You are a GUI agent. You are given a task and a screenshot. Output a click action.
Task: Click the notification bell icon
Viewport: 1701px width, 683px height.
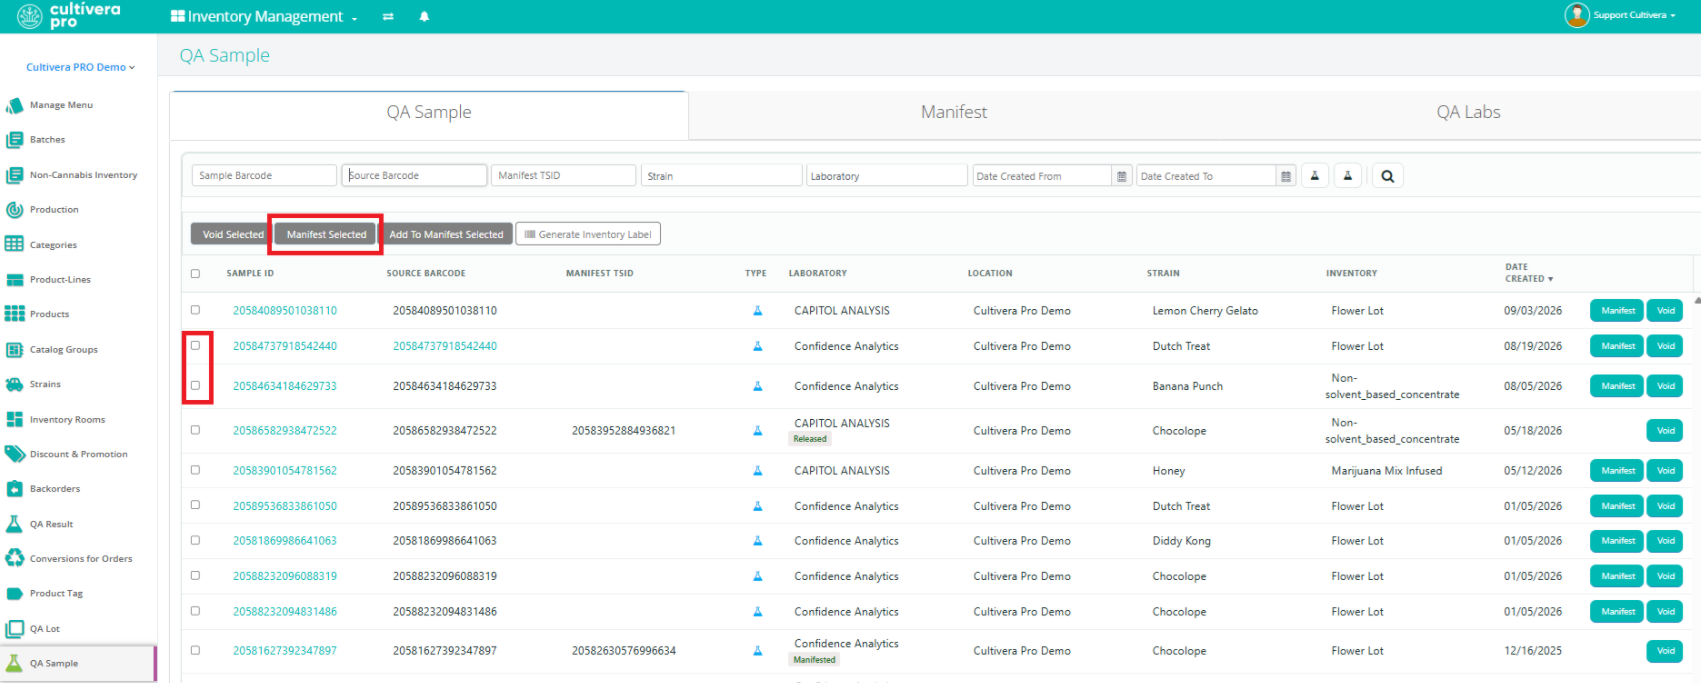(x=424, y=16)
